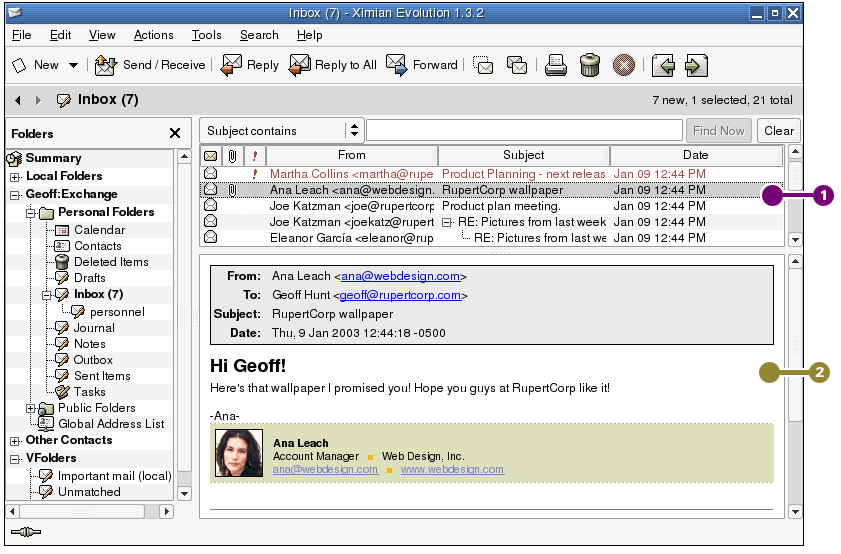This screenshot has height=554, width=841.
Task: Click the www.webdesign.com link in signature
Action: (x=452, y=469)
